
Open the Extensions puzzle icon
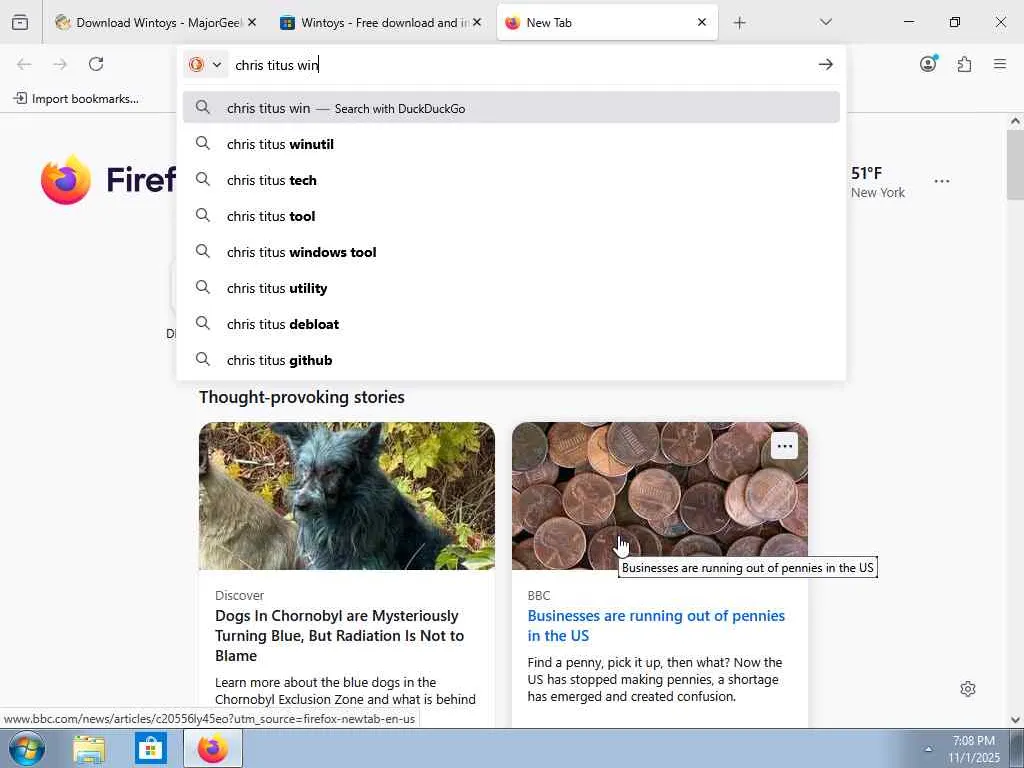964,64
